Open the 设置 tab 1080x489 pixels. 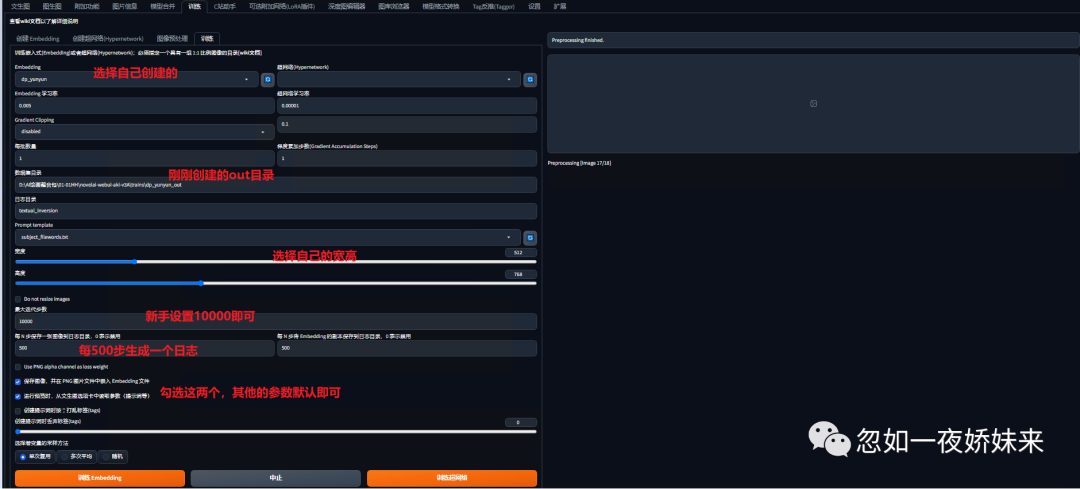(x=534, y=6)
